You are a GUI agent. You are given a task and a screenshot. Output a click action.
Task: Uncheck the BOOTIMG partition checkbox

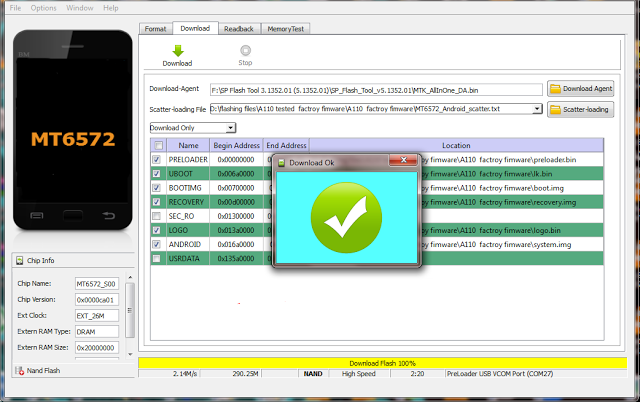[x=156, y=188]
